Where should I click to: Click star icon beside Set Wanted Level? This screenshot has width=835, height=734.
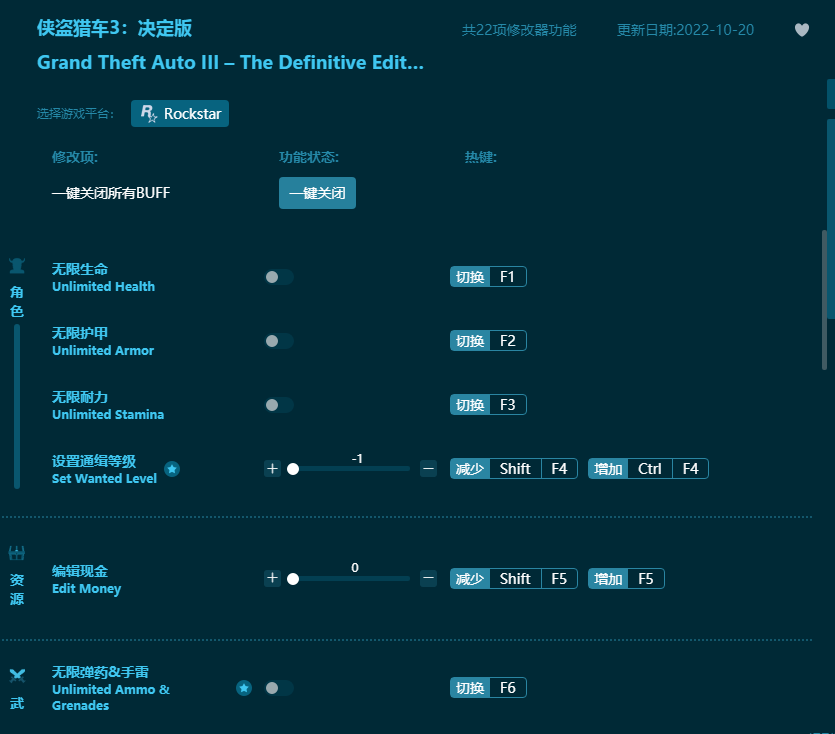[171, 469]
